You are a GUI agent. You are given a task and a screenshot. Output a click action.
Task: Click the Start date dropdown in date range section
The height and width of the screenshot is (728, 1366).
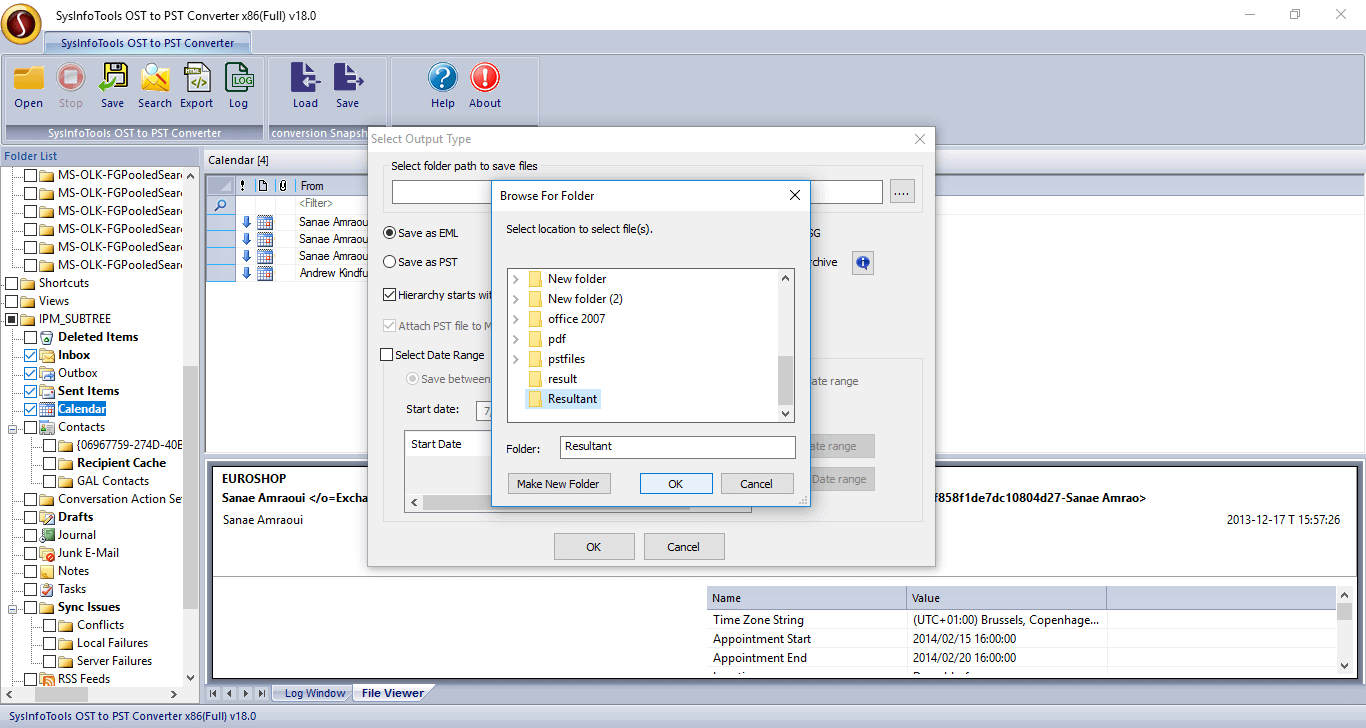point(483,410)
